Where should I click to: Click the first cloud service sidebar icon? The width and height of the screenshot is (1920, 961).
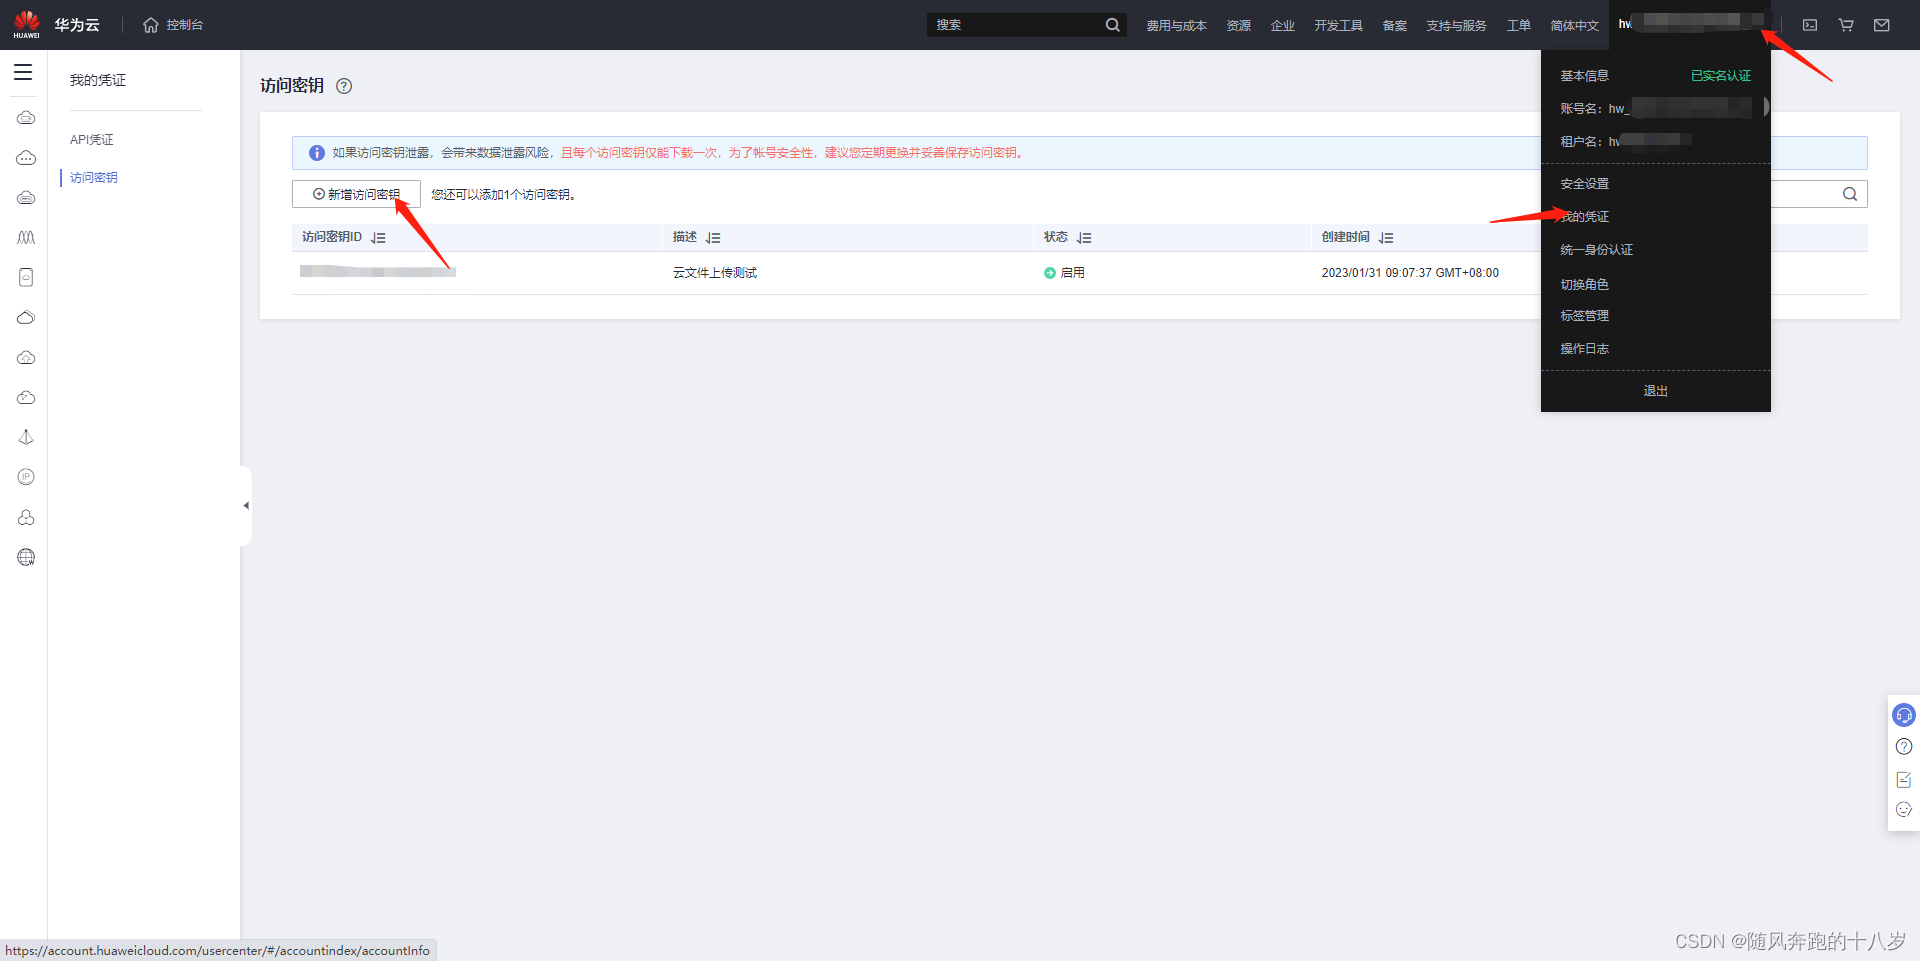point(26,118)
